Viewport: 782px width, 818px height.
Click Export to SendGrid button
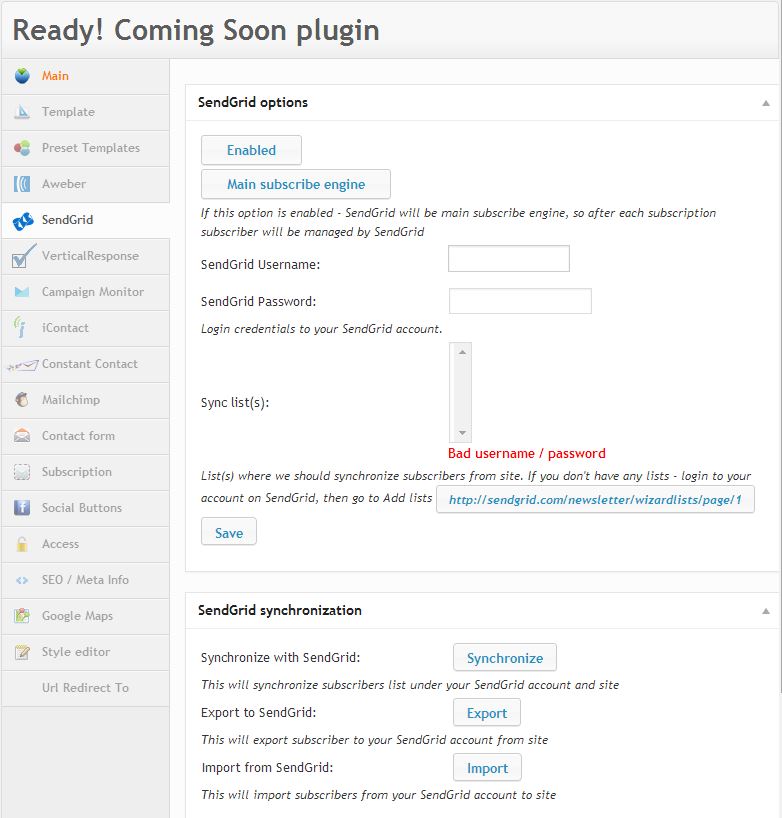(487, 712)
